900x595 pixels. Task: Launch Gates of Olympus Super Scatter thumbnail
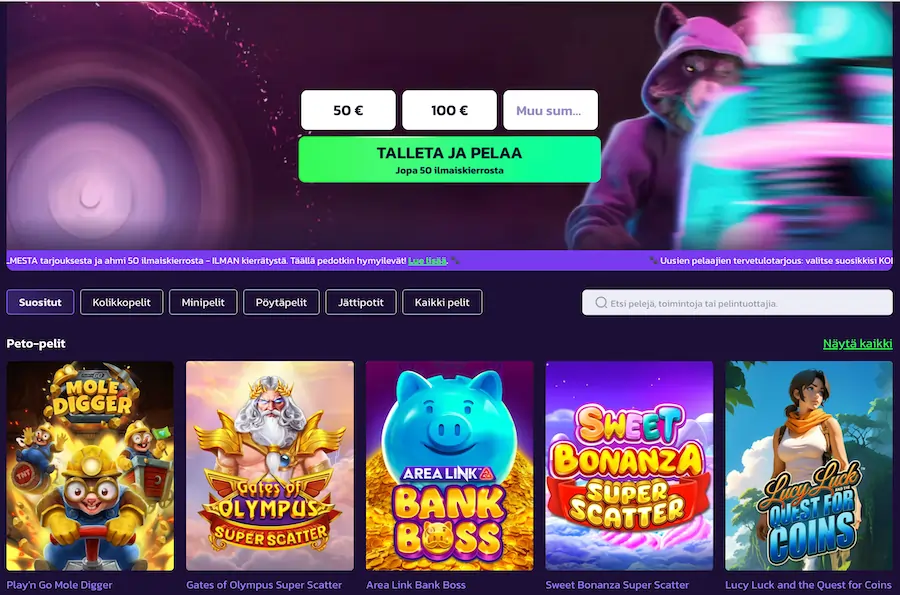point(270,466)
